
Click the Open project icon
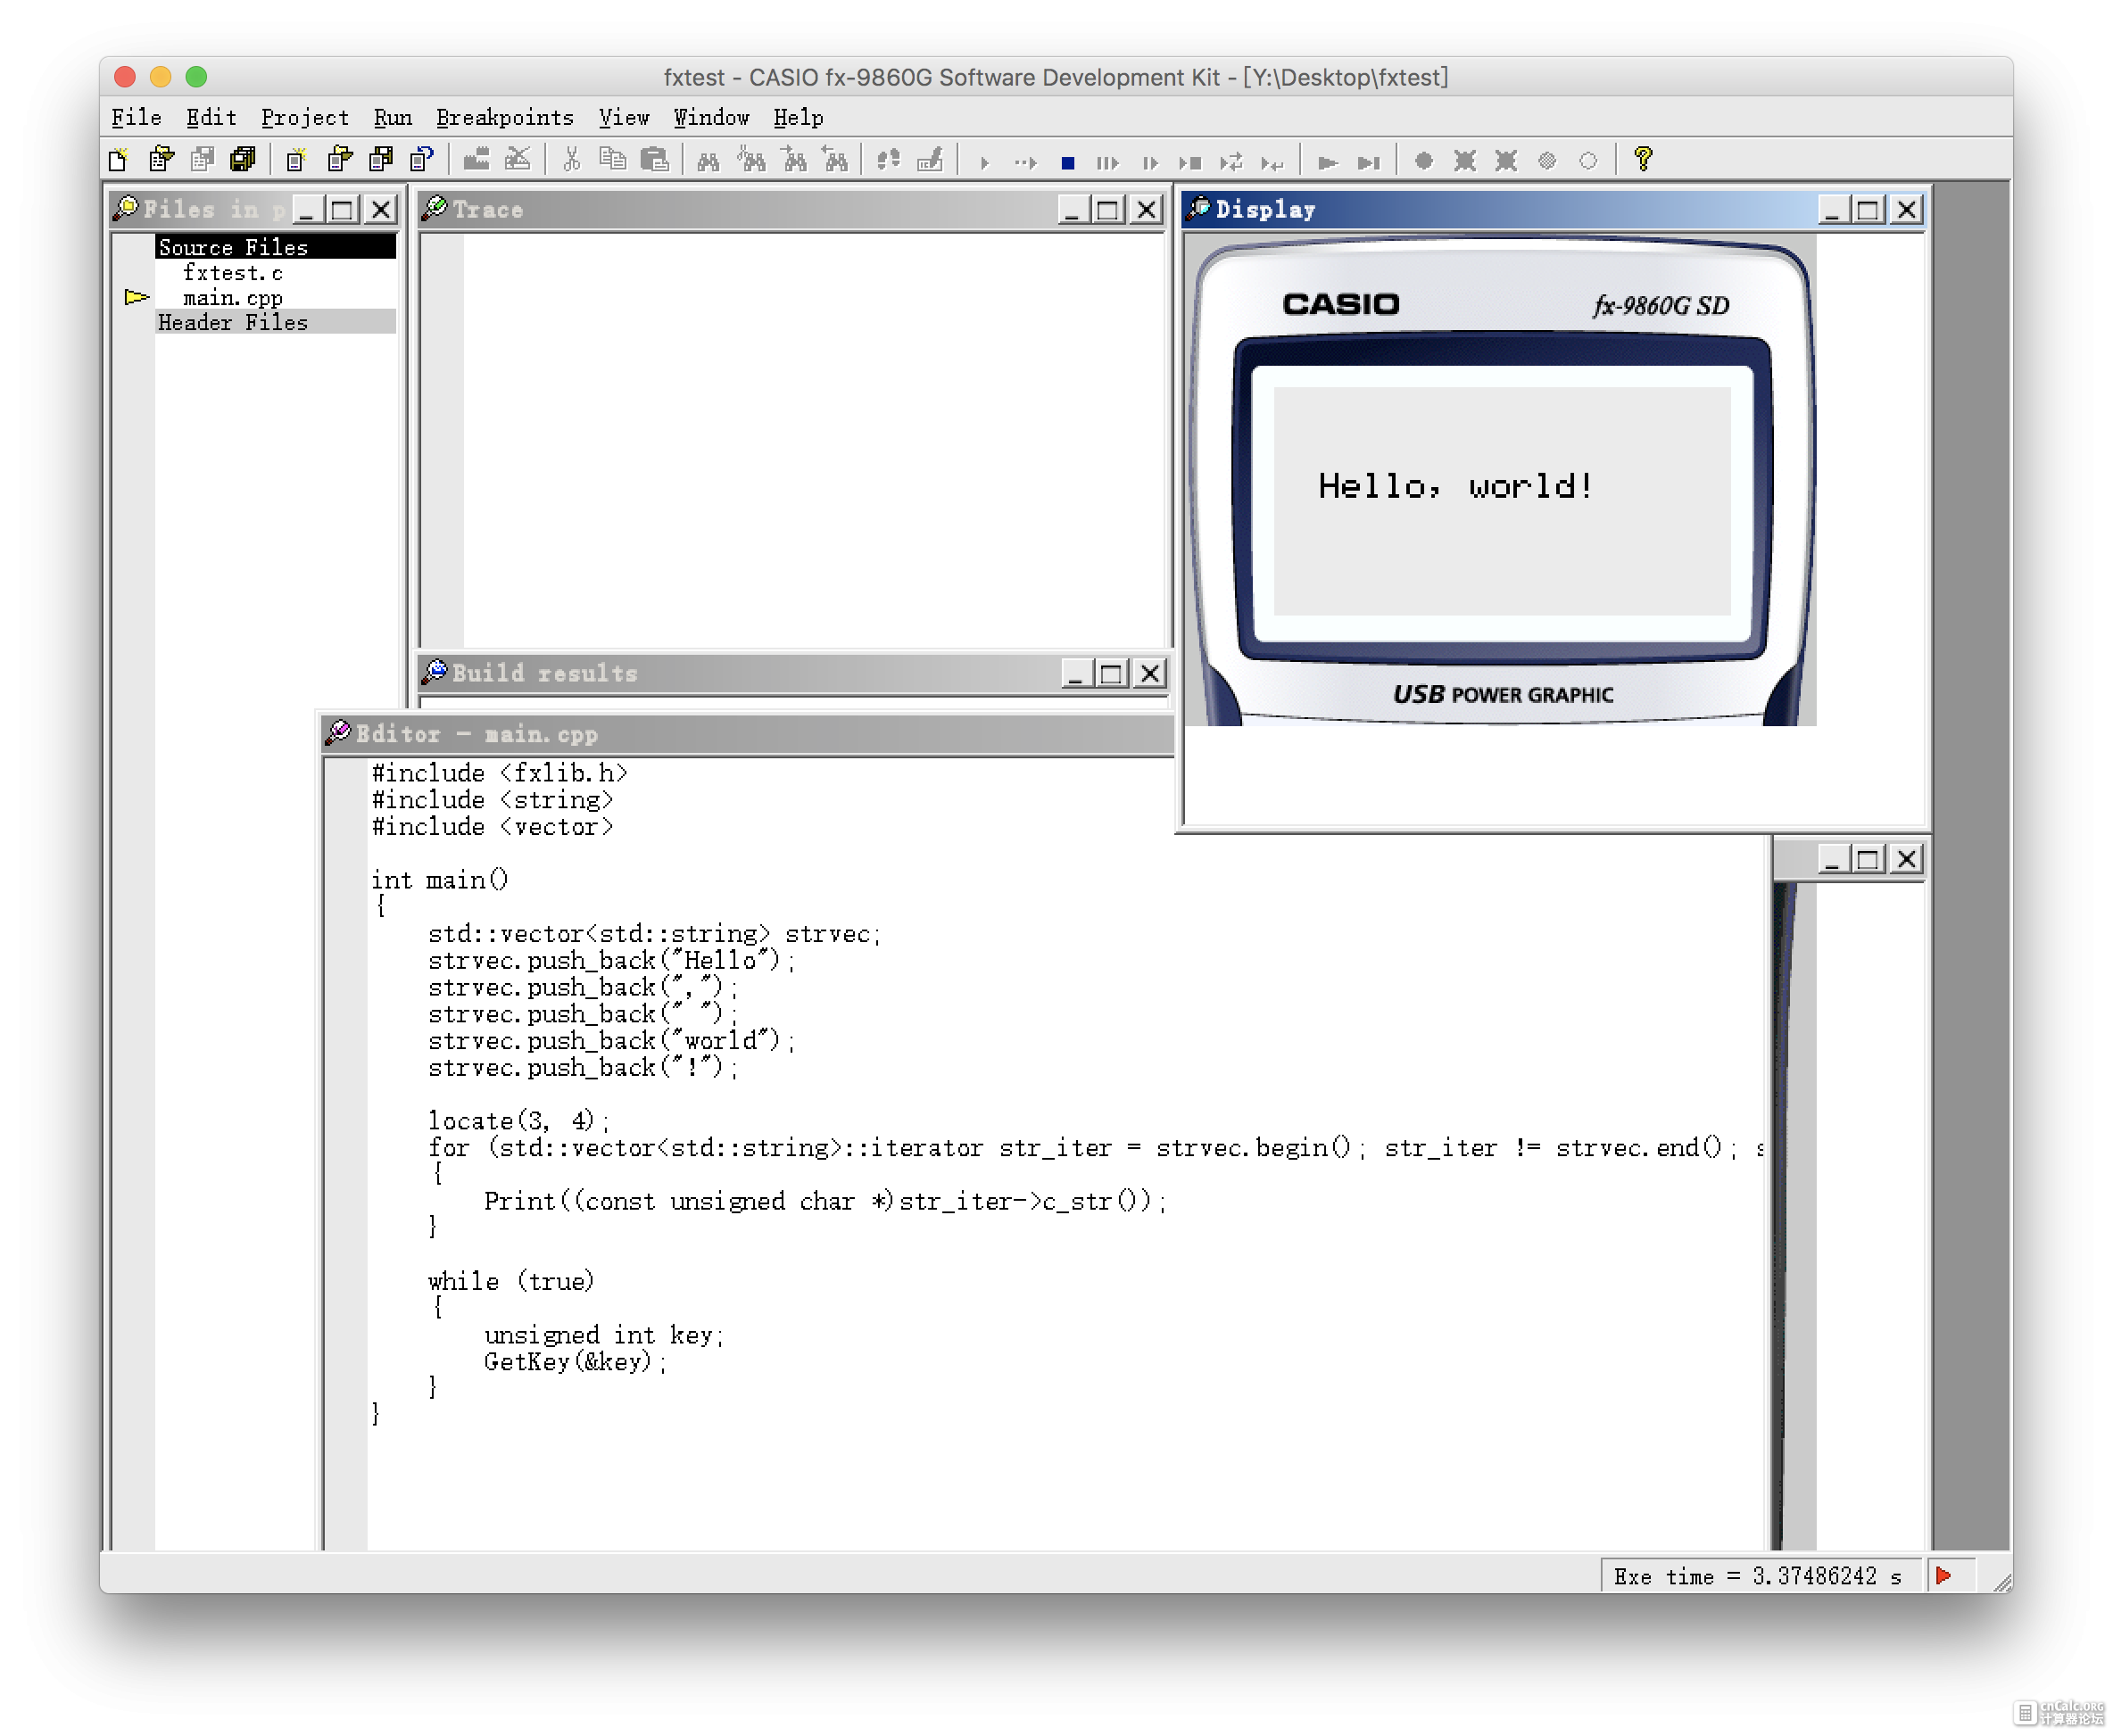pyautogui.click(x=339, y=160)
